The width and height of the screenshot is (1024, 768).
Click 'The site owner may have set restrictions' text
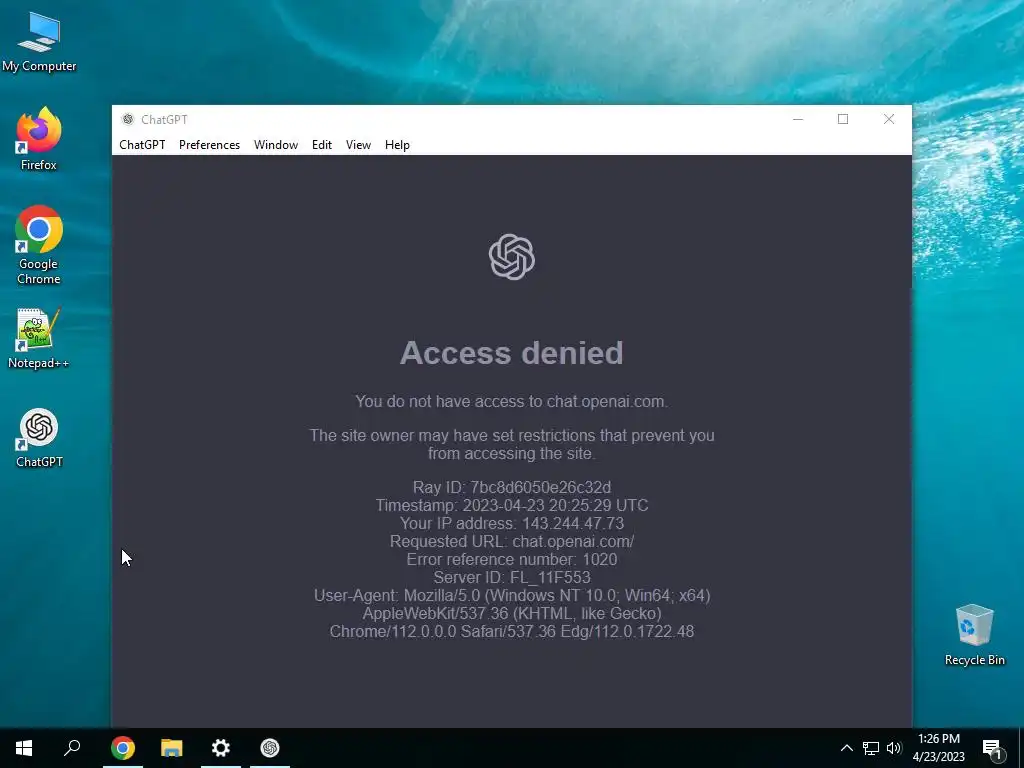(512, 445)
